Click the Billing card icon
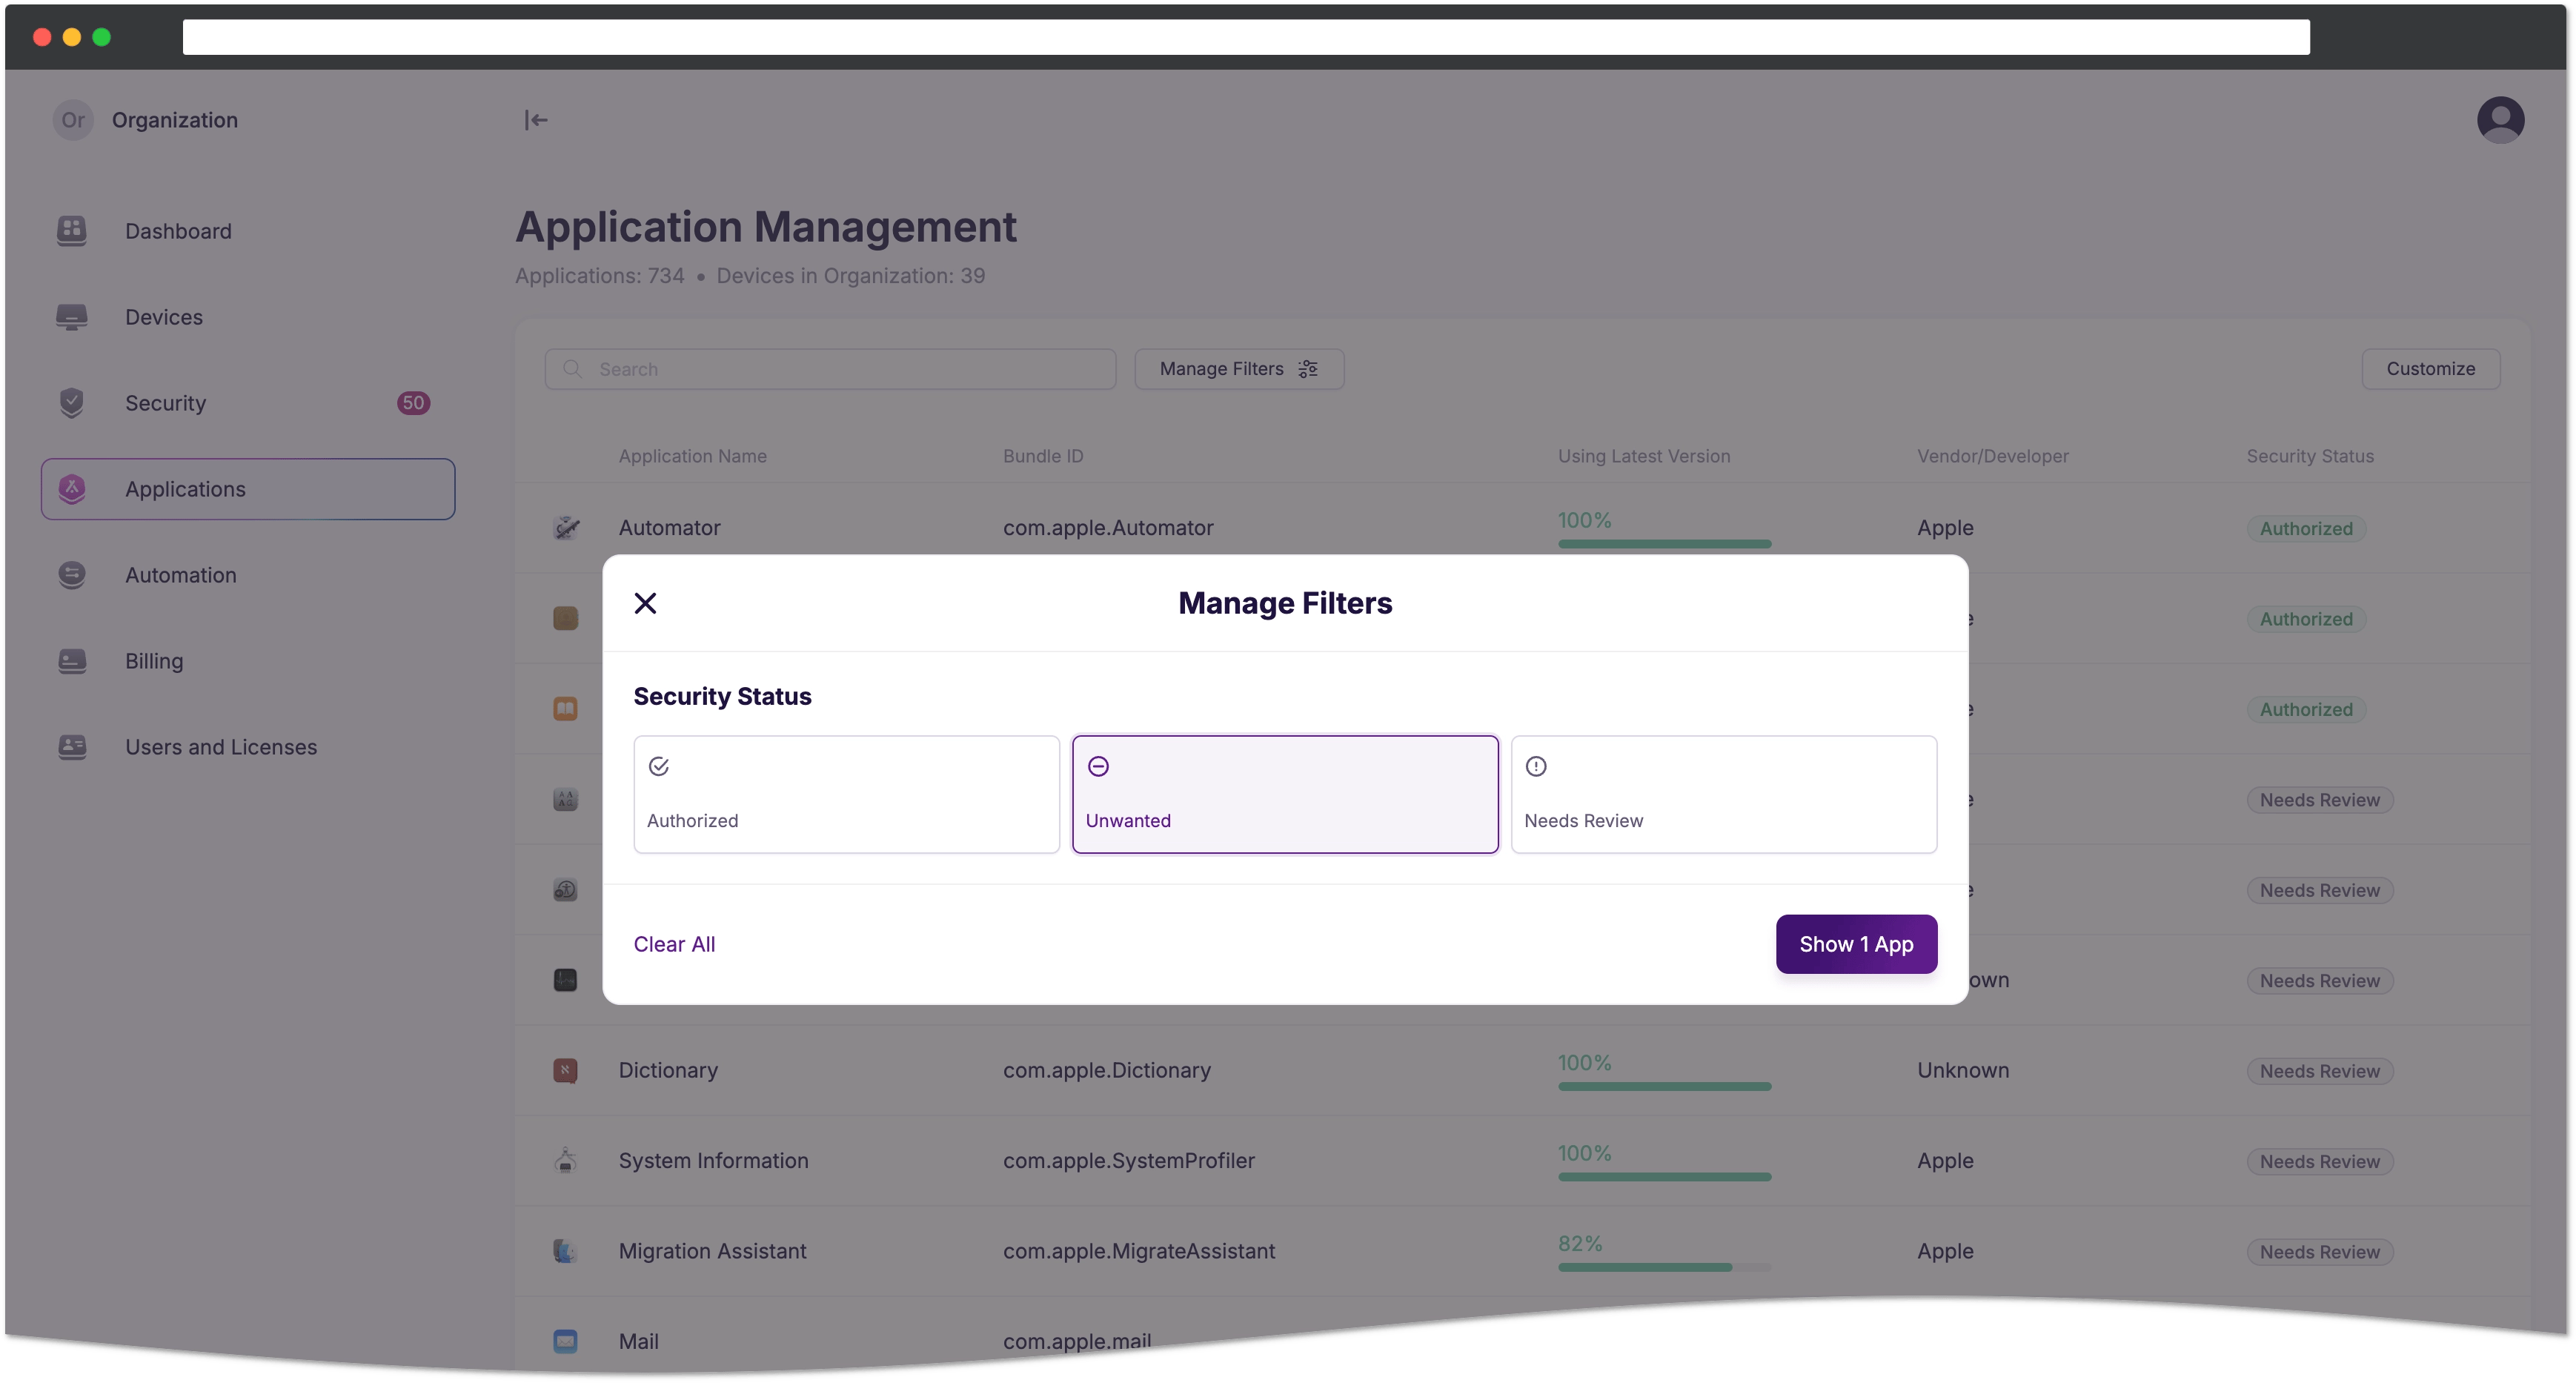Image resolution: width=2576 pixels, height=1383 pixels. pyautogui.click(x=71, y=661)
